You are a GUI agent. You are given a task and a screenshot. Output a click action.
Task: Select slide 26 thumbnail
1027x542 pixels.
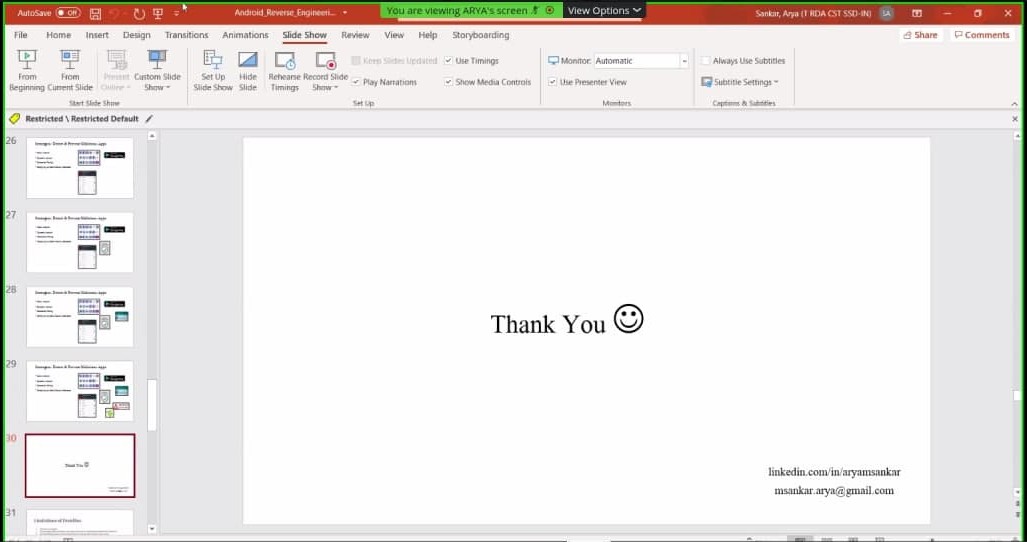(80, 168)
